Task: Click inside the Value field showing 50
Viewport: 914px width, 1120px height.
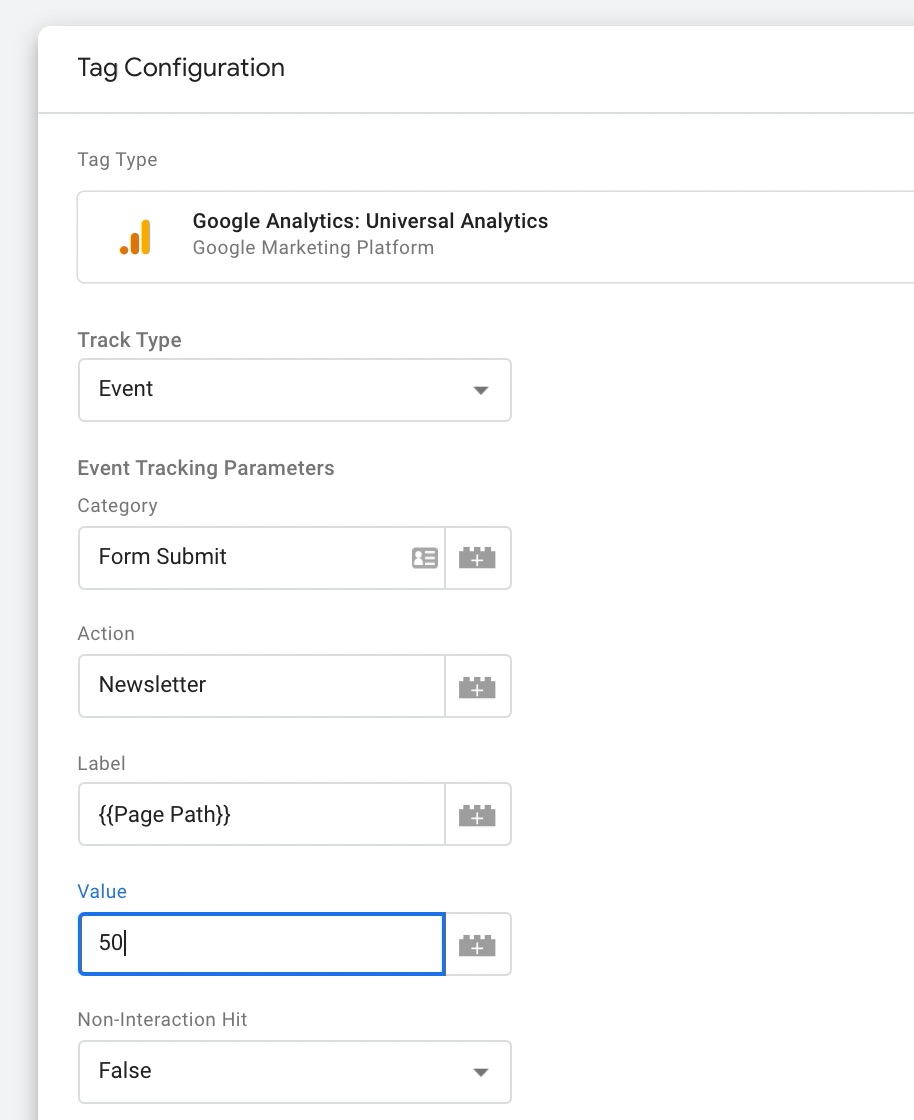Action: pos(261,944)
